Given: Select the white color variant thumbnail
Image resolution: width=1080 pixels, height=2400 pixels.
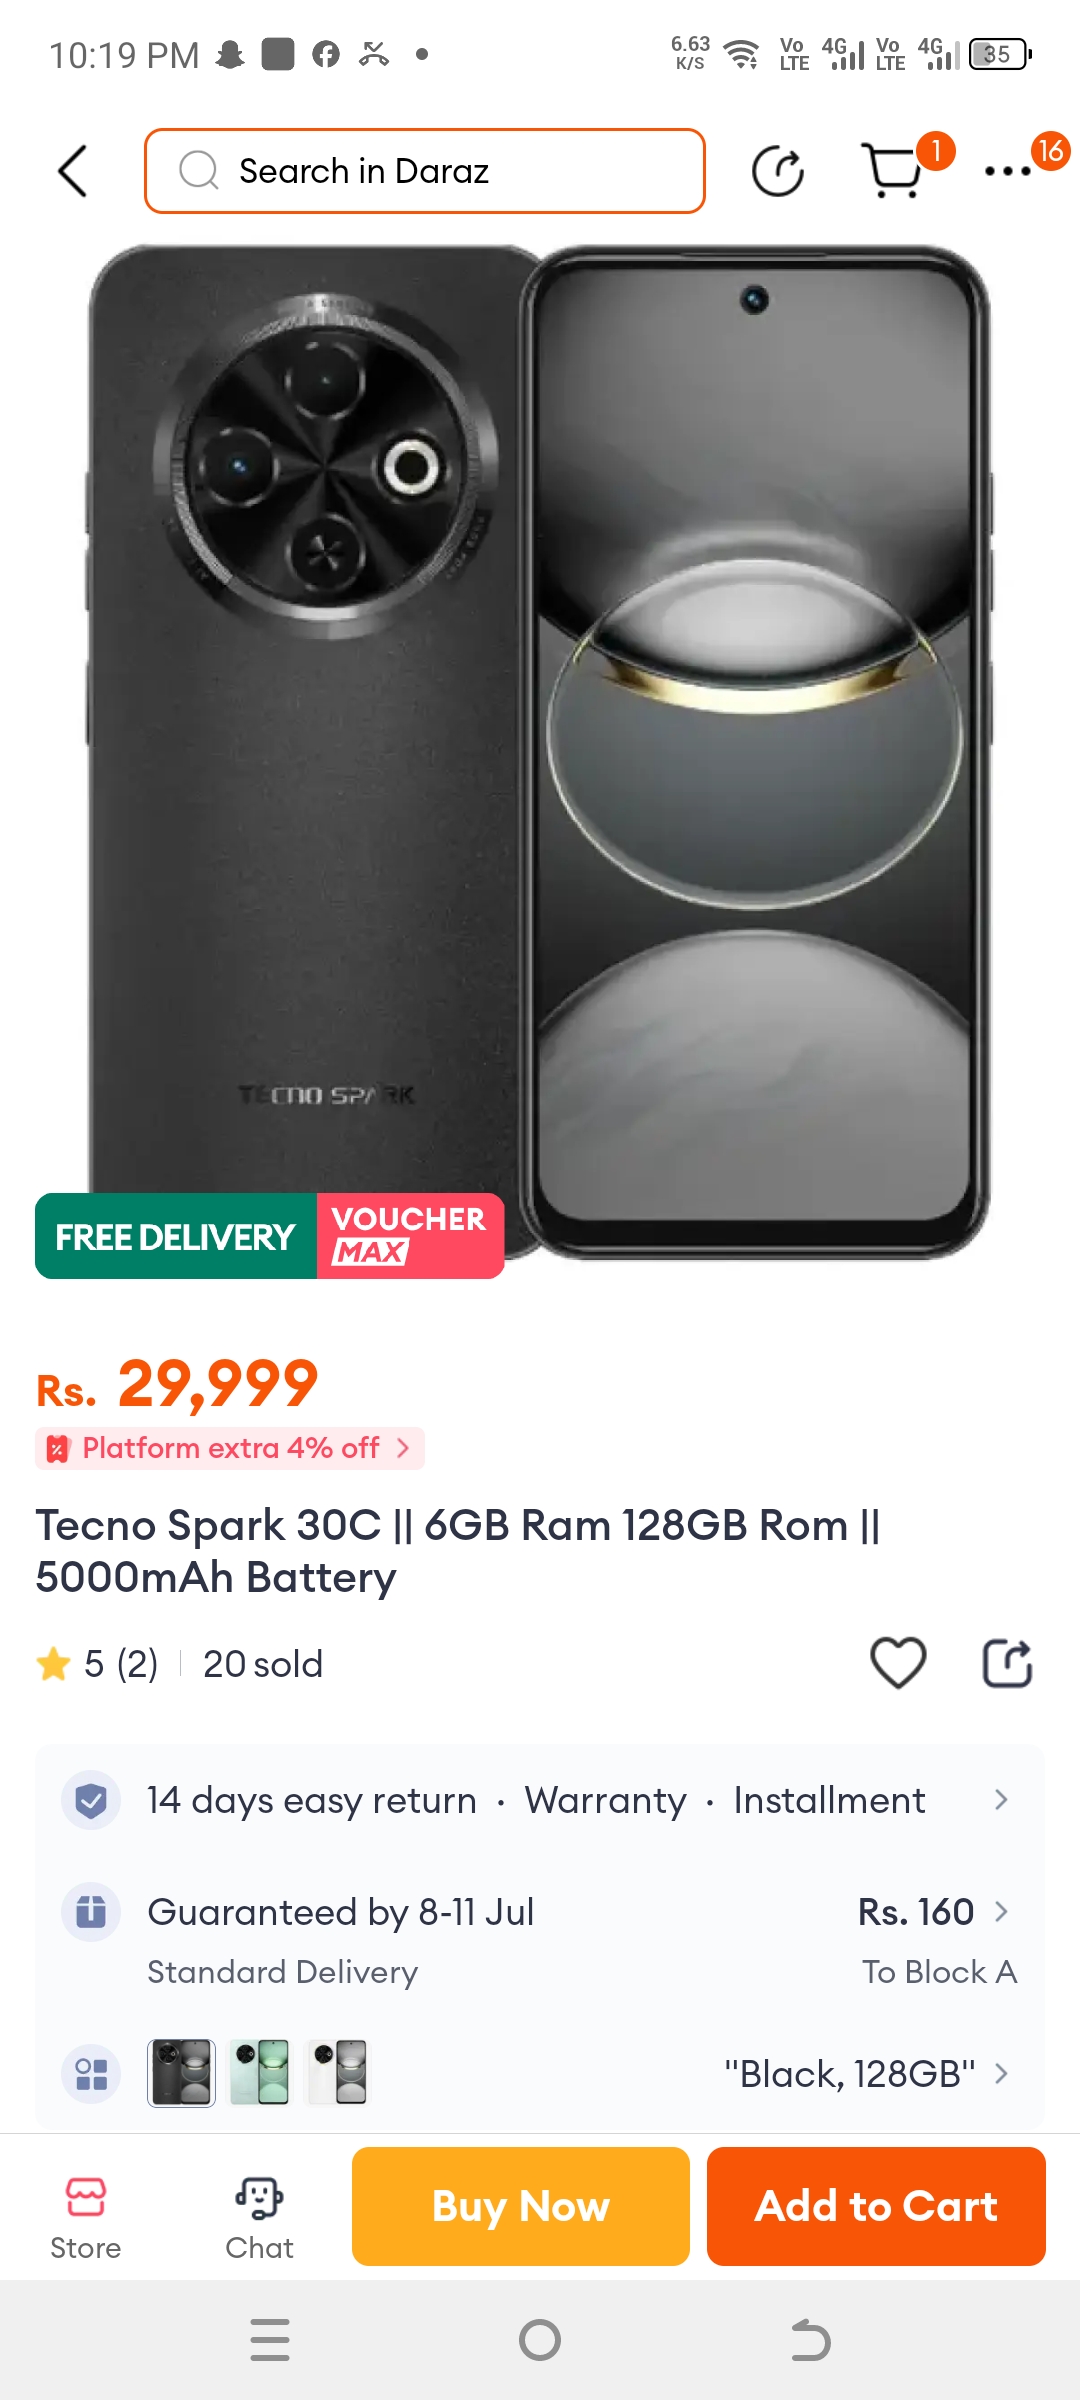Looking at the screenshot, I should point(337,2073).
